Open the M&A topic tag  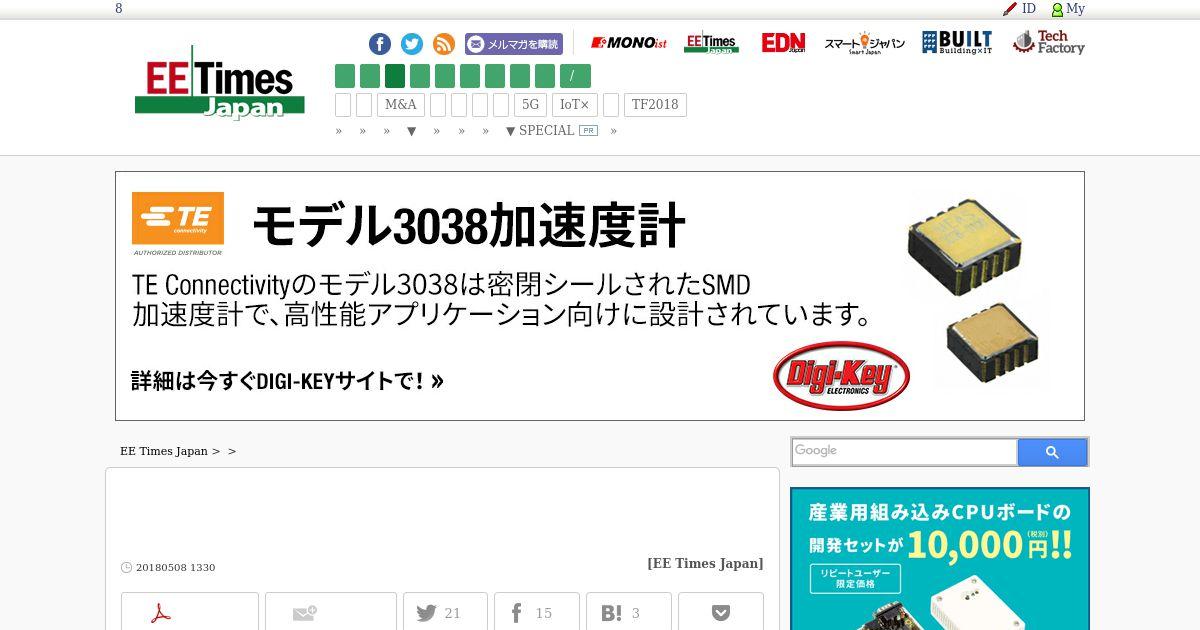click(401, 105)
